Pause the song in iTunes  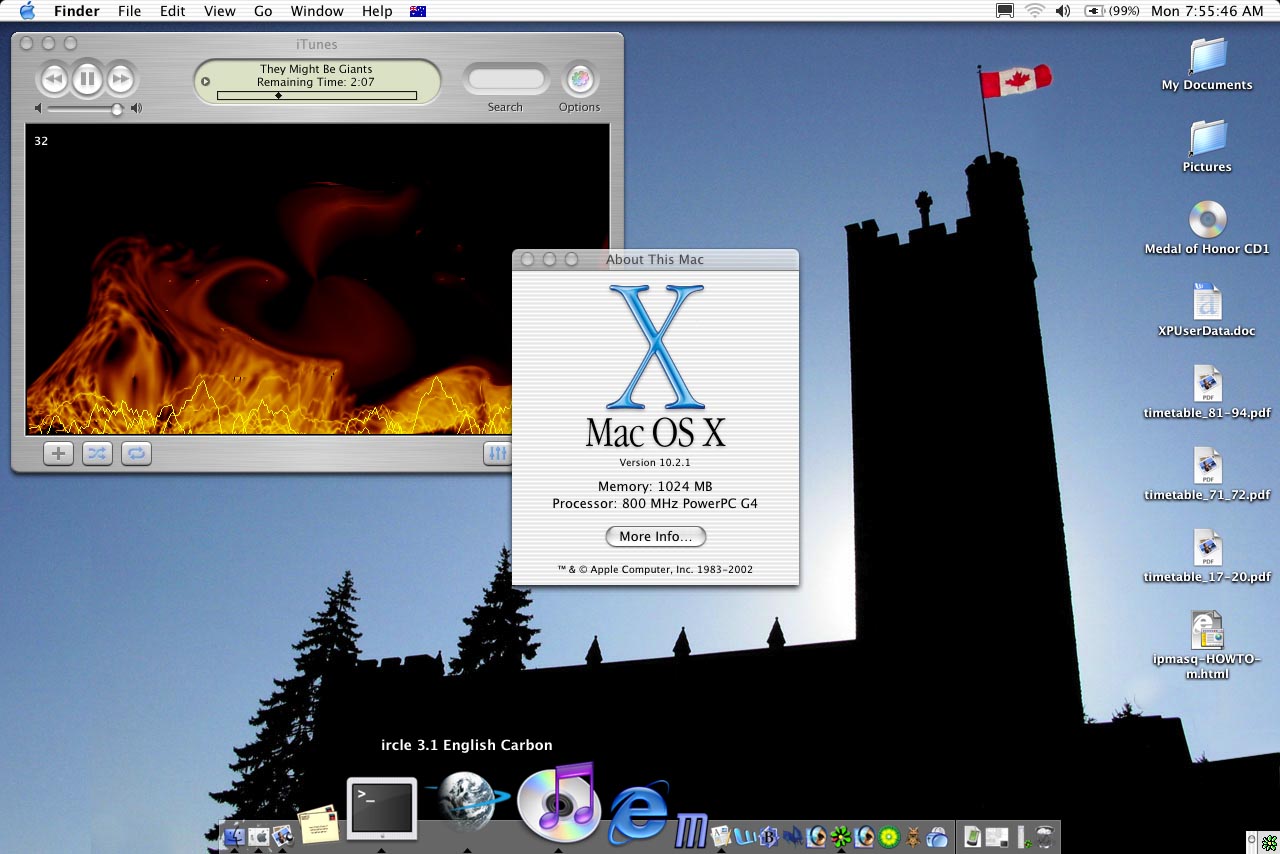pyautogui.click(x=87, y=79)
